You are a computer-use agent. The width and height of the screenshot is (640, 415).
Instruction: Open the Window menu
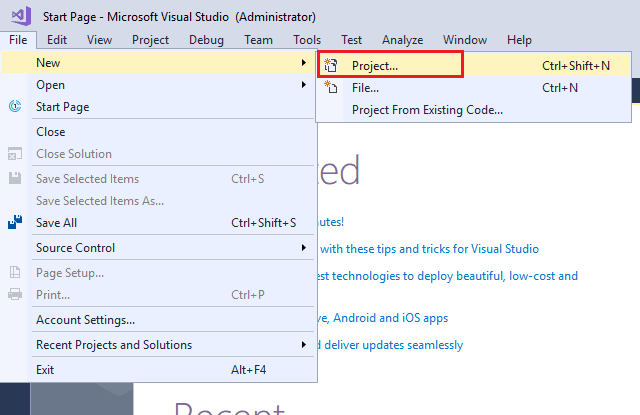coord(465,40)
